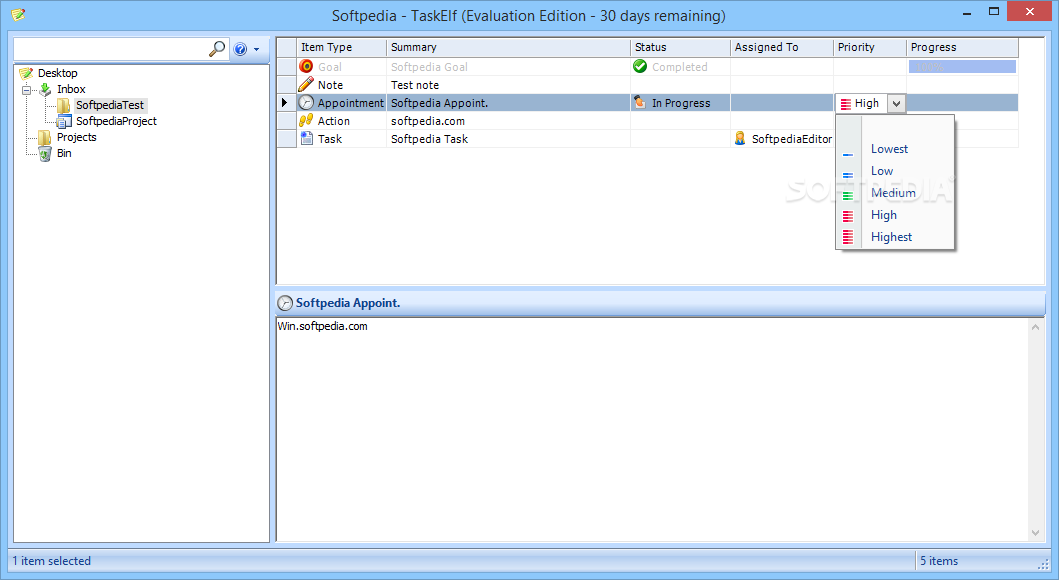Screen dimensions: 1059x580
Task: Select the 'Softpedia Goal' summary cell
Action: (x=509, y=67)
